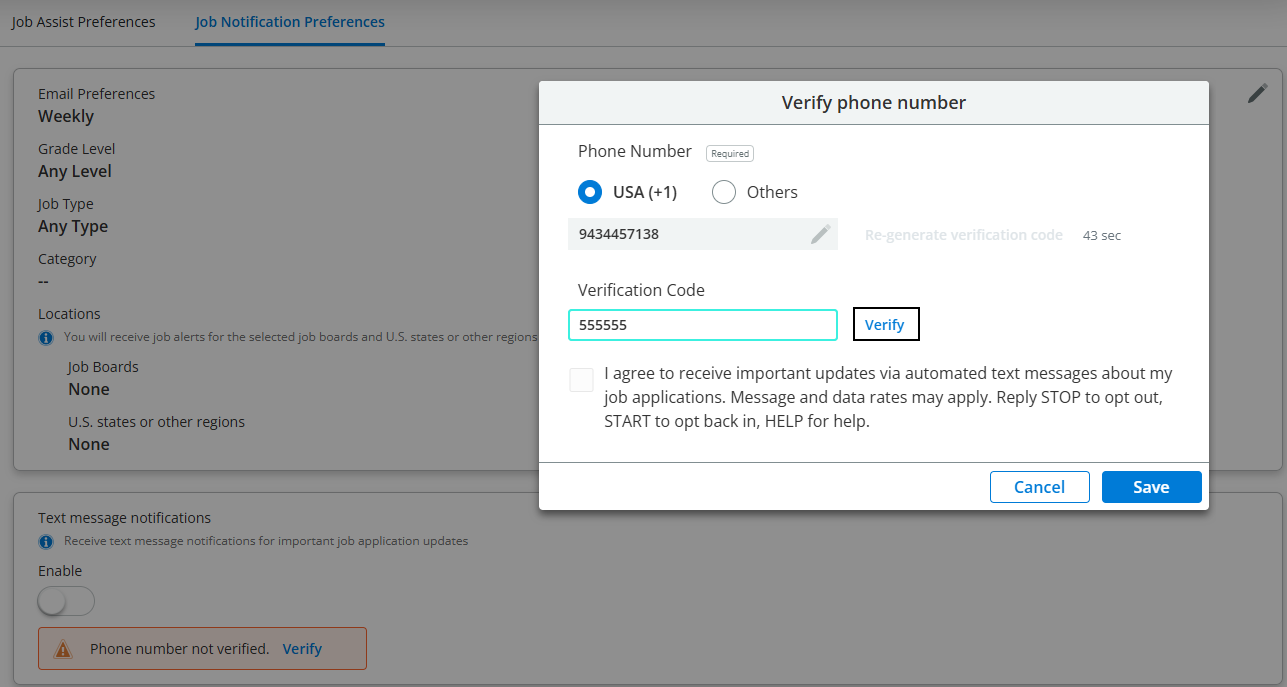Click the 43 sec countdown text
Image resolution: width=1287 pixels, height=687 pixels.
coord(1102,236)
